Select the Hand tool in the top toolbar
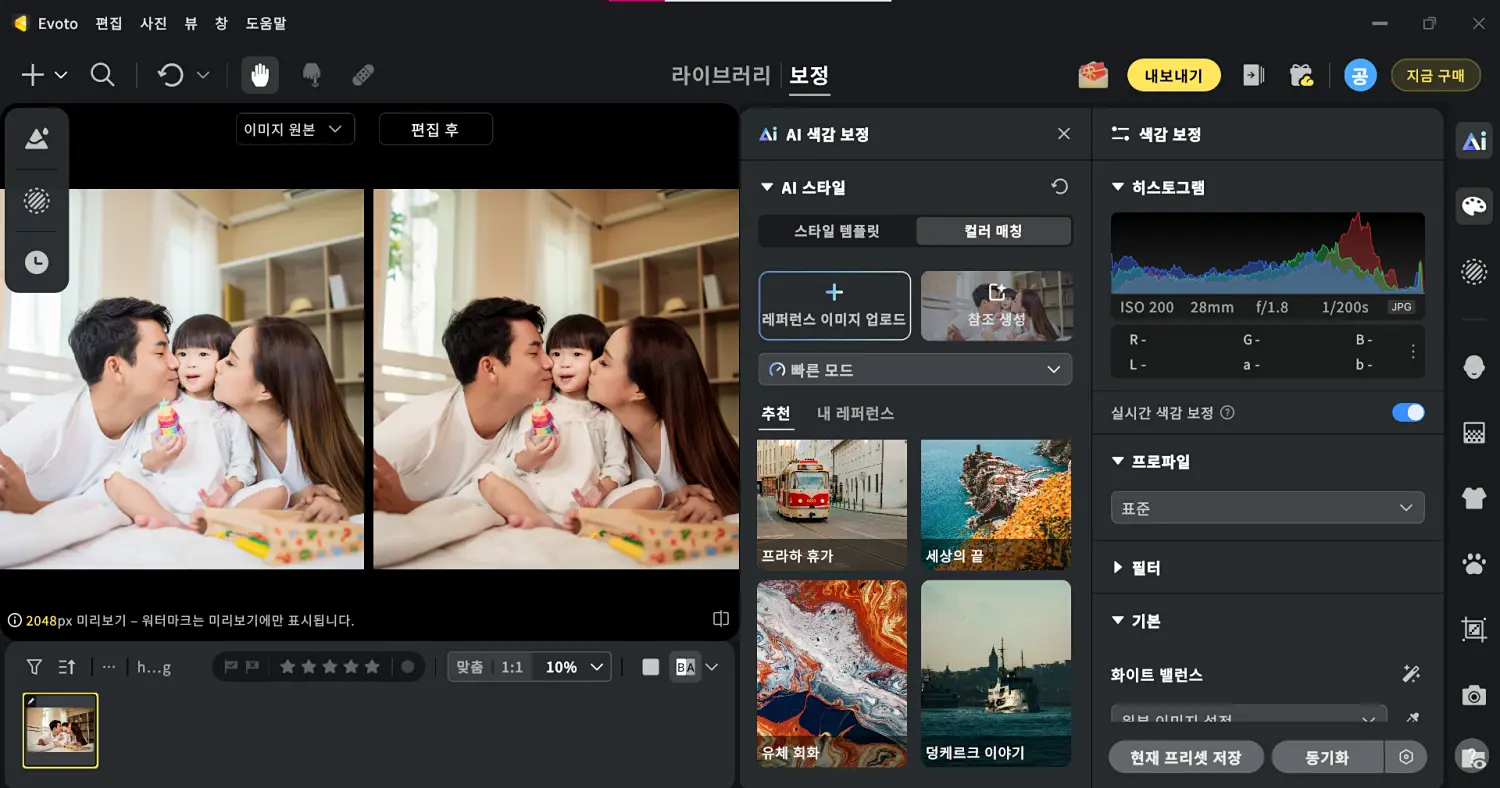 coord(259,75)
